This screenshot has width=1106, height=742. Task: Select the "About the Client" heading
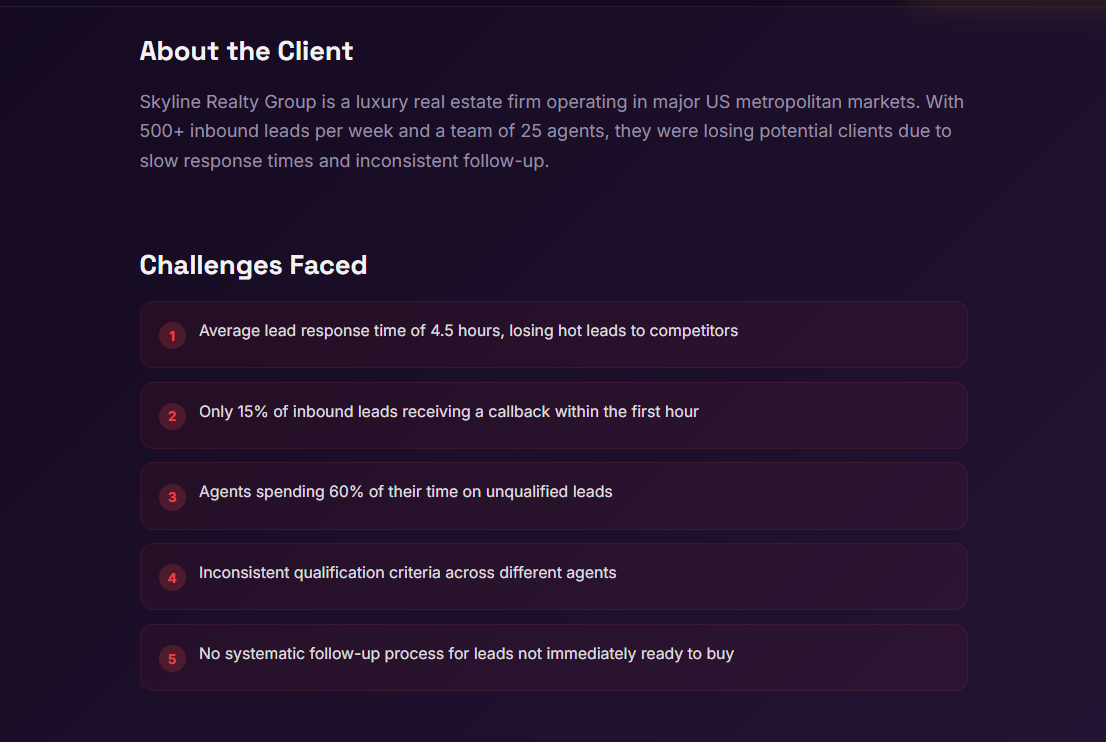point(246,51)
